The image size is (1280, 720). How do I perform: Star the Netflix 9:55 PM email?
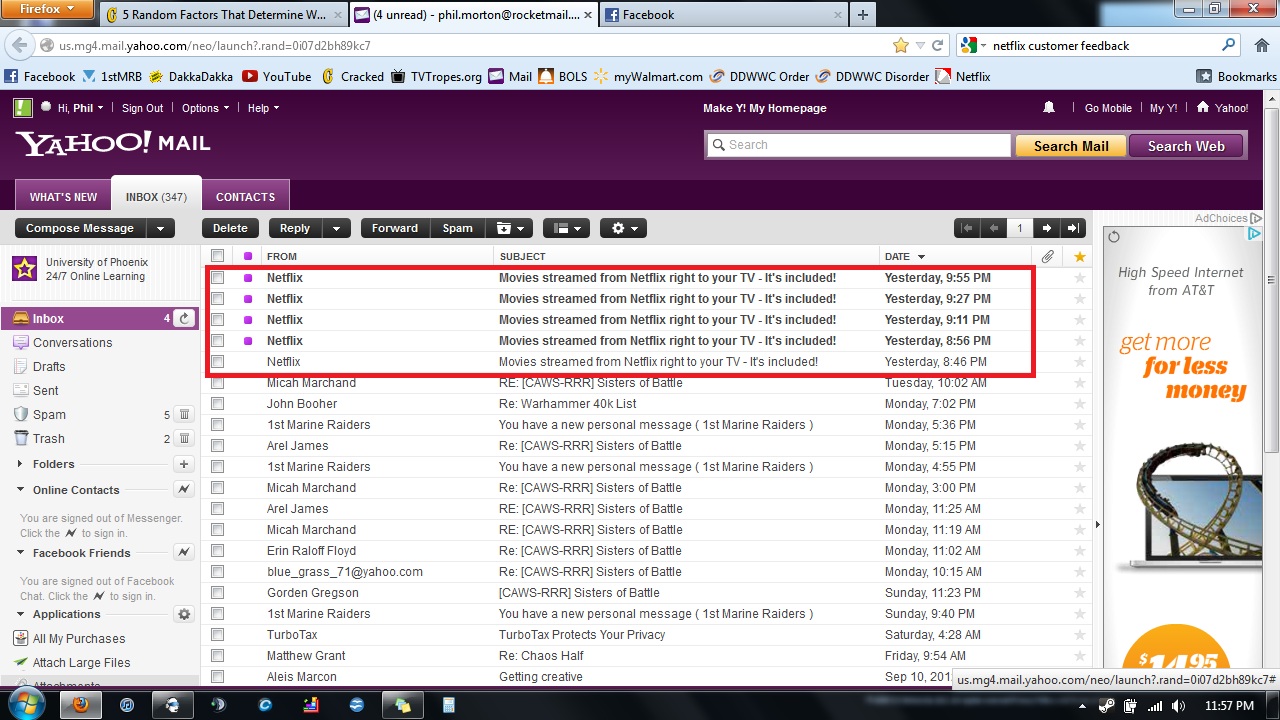pos(1079,278)
